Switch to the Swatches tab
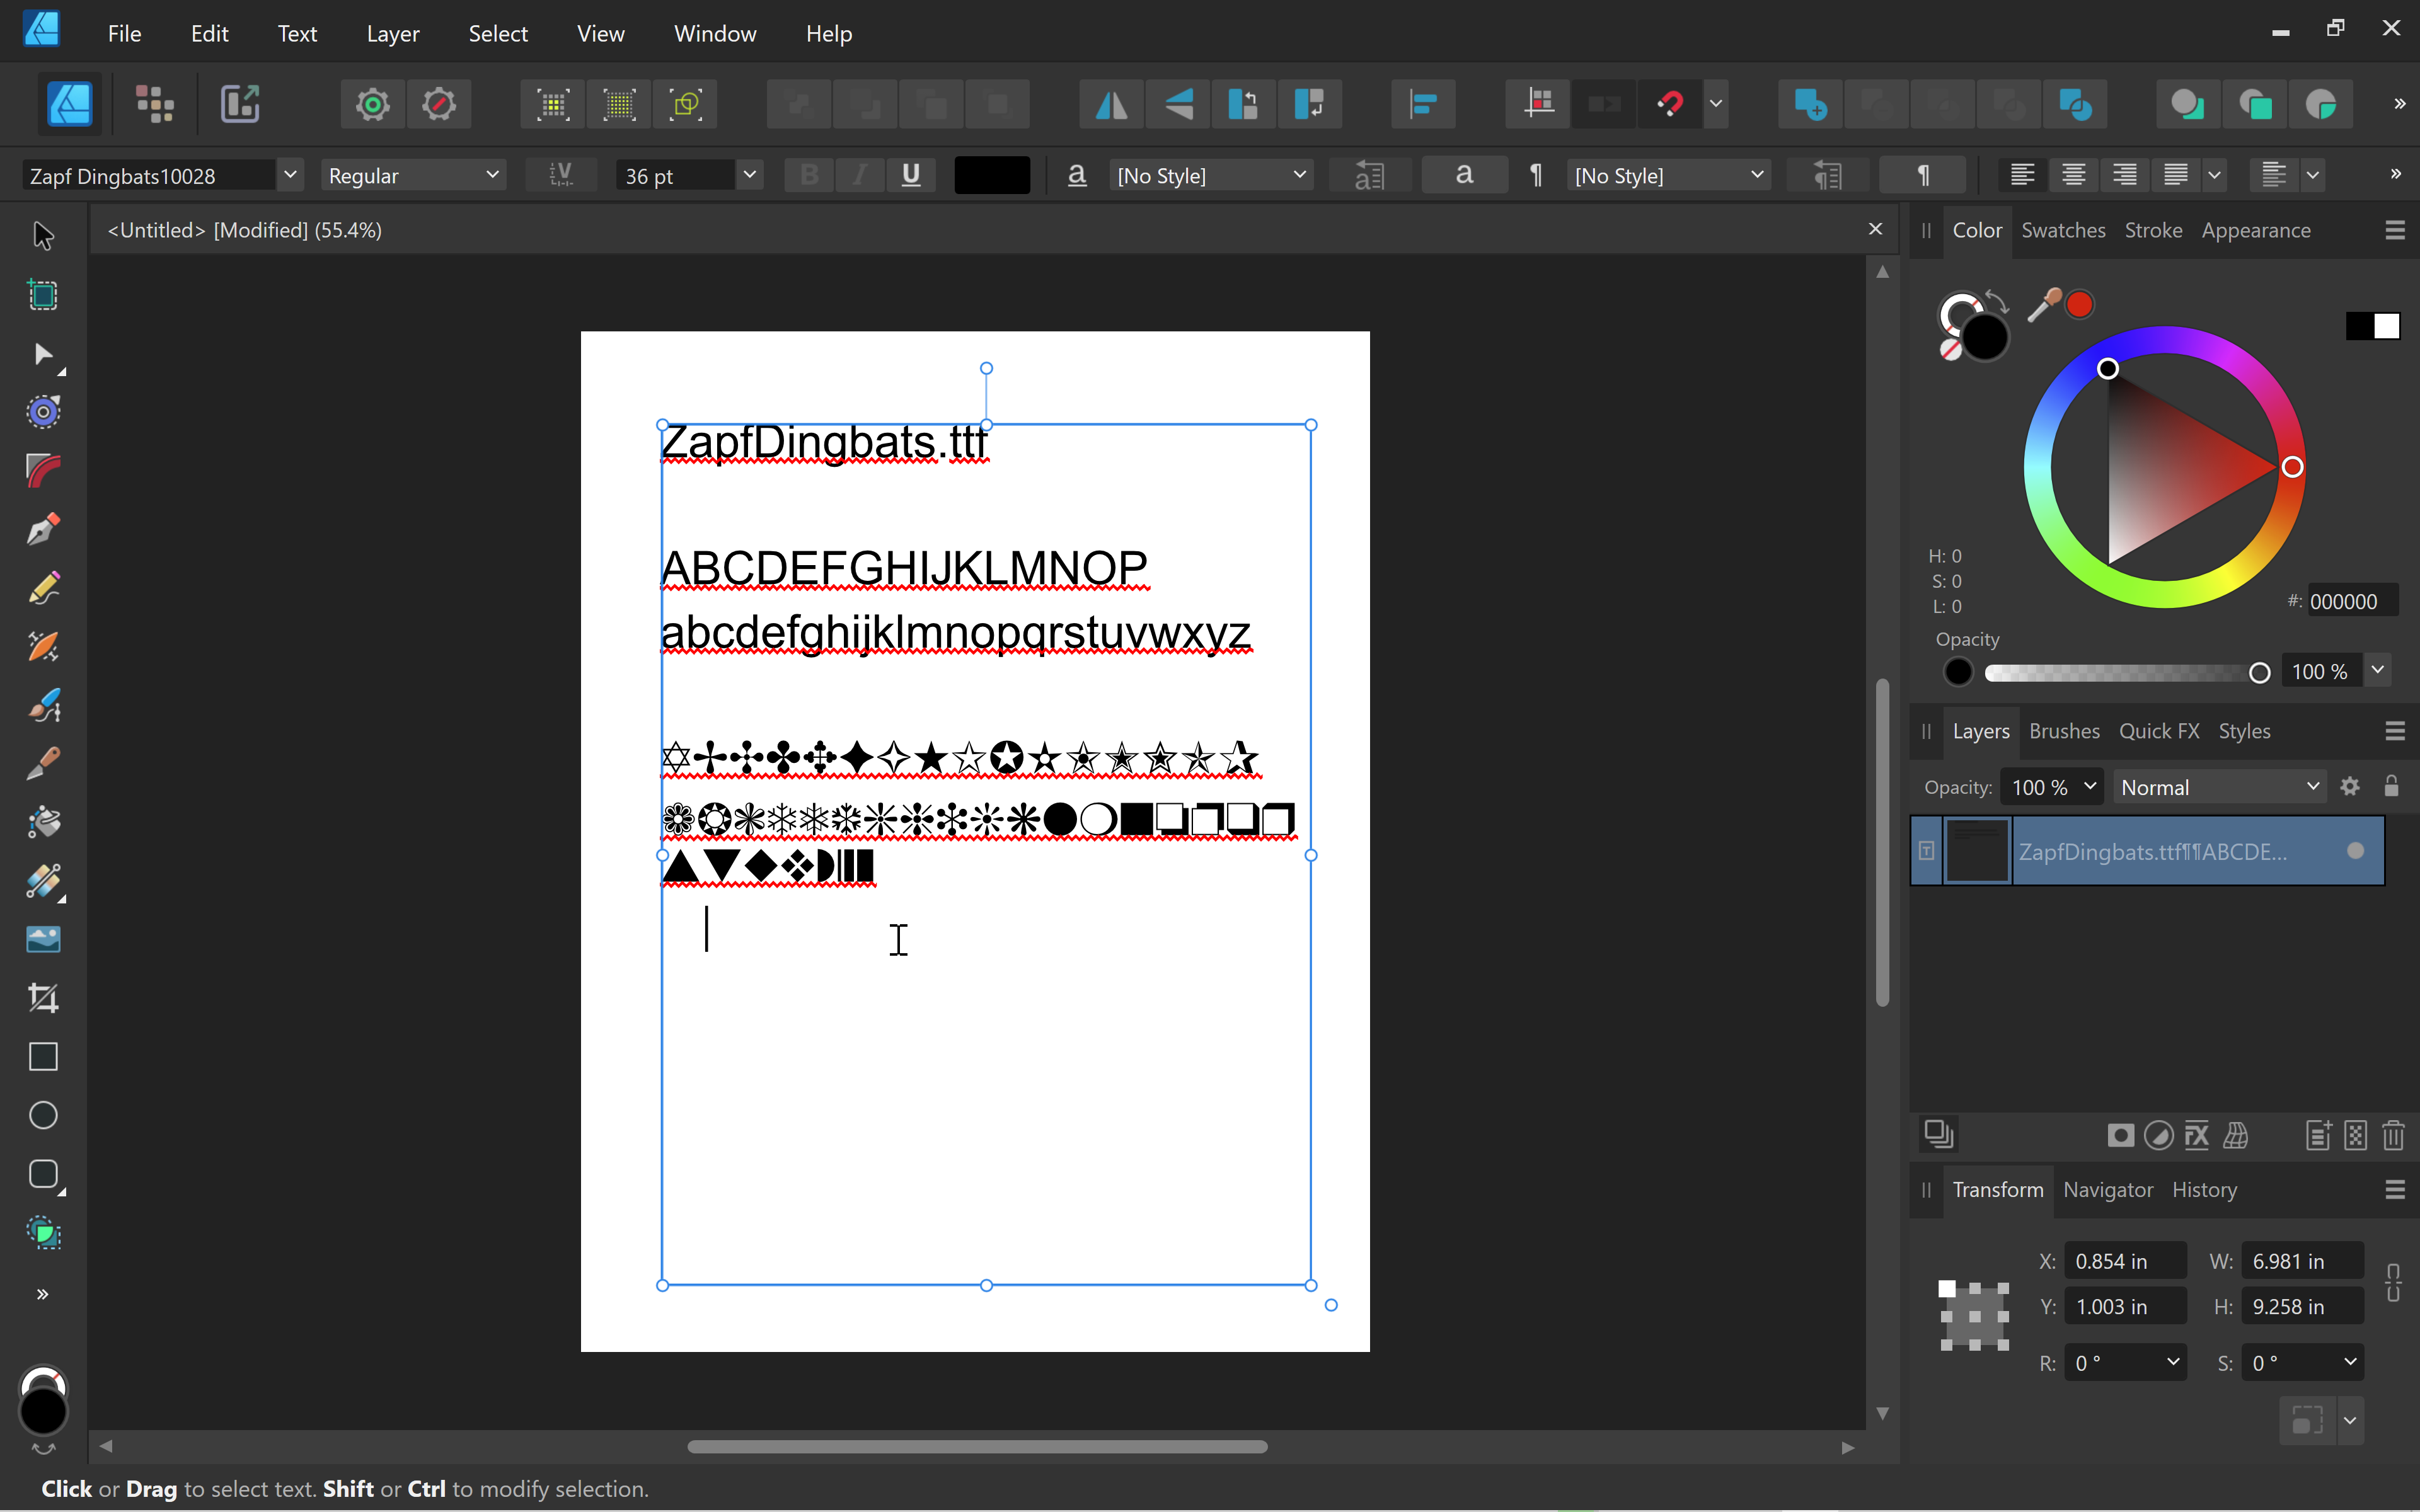Viewport: 2420px width, 1512px height. click(2063, 230)
